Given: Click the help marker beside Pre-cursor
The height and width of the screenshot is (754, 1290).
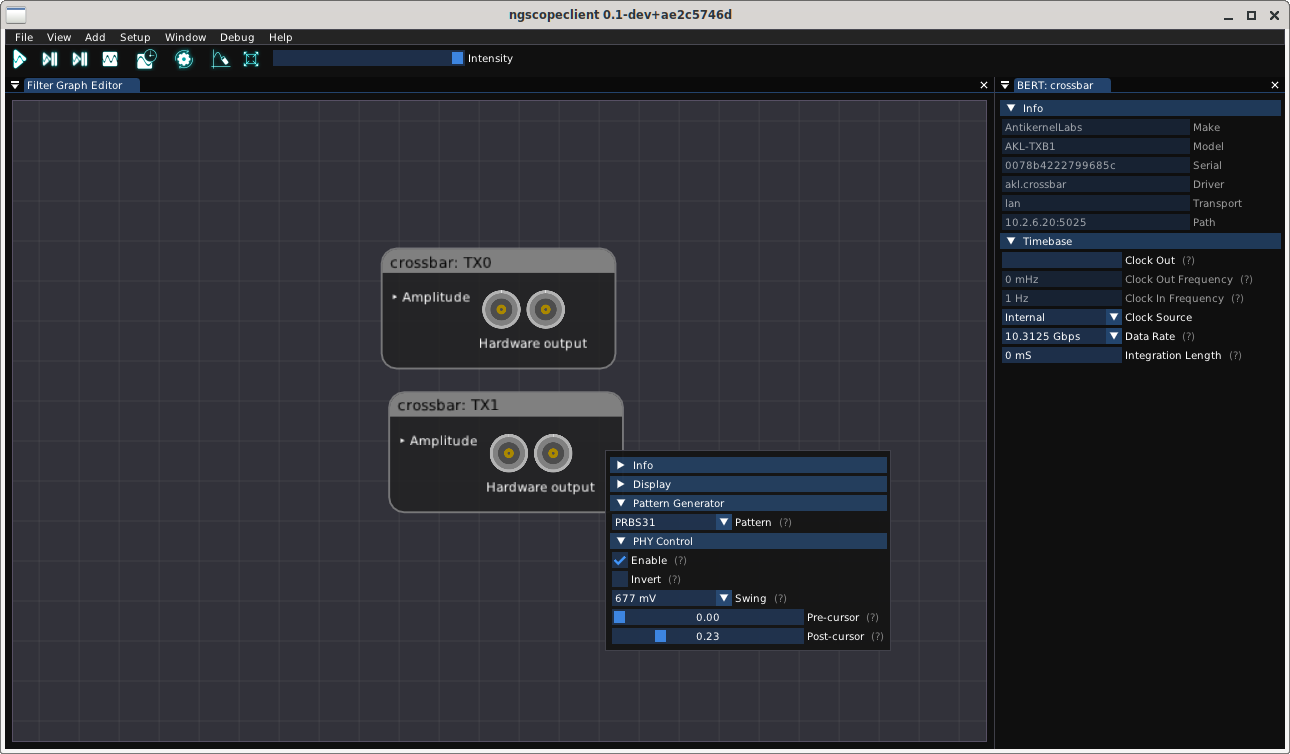Looking at the screenshot, I should tap(872, 617).
